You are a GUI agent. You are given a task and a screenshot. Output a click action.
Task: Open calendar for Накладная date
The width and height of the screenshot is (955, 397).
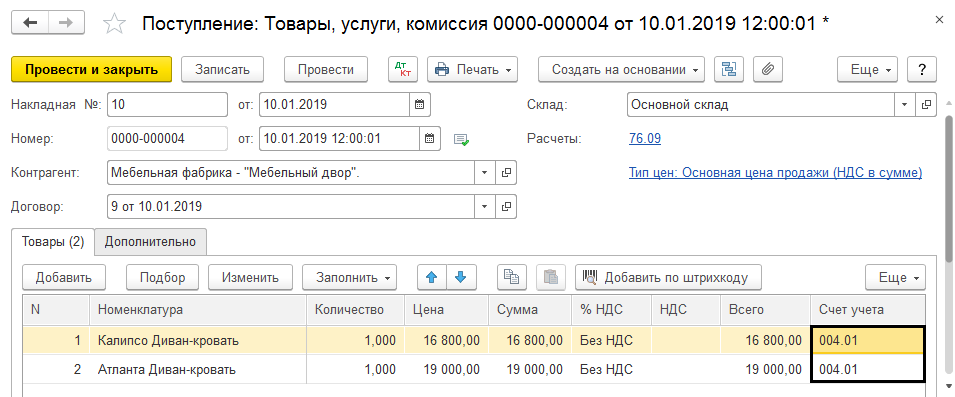pyautogui.click(x=419, y=104)
